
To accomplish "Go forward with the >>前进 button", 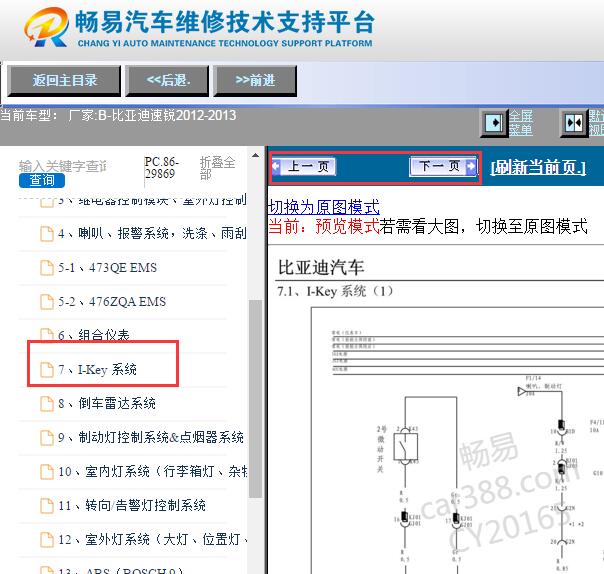I will (x=255, y=81).
